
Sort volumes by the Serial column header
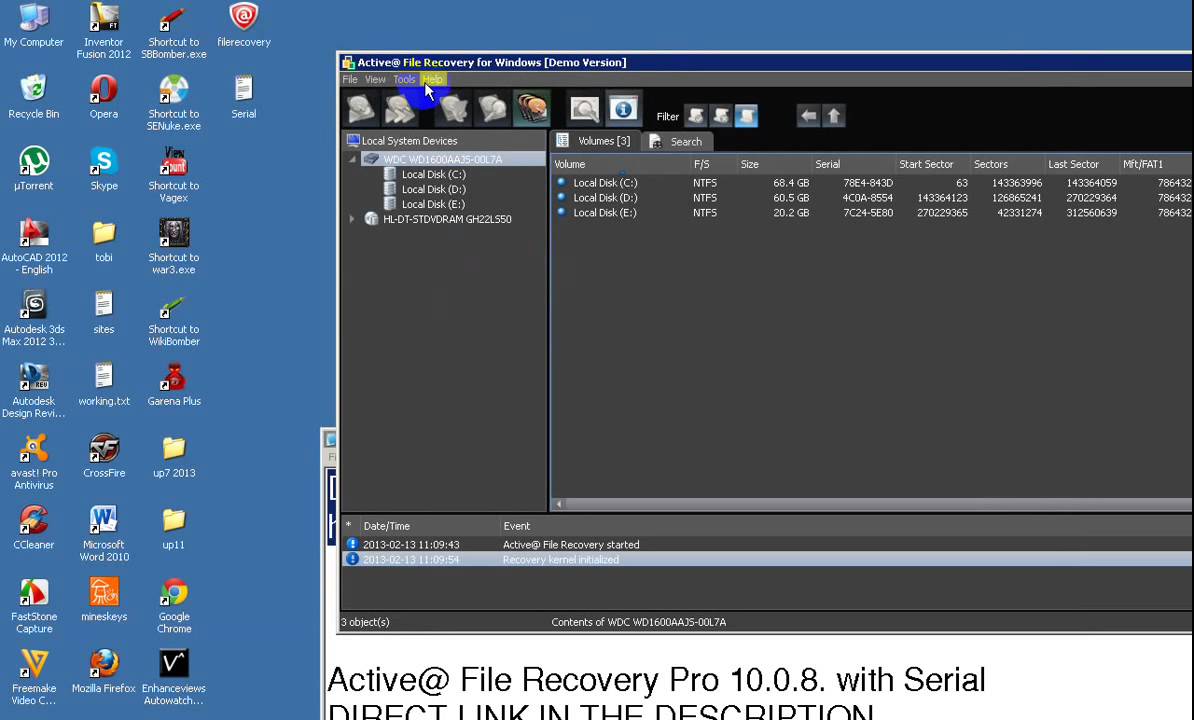(827, 164)
